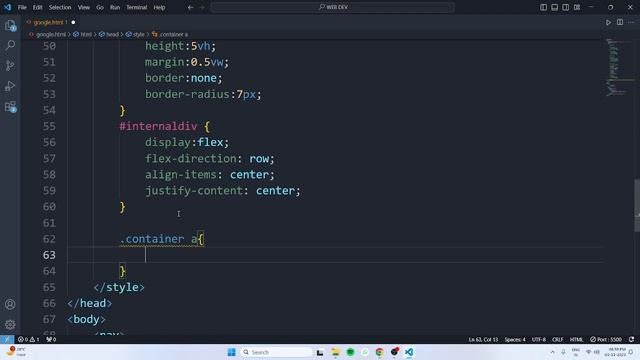The height and width of the screenshot is (360, 640).
Task: Click Ln 63, Col 13 in status bar
Action: tap(483, 339)
